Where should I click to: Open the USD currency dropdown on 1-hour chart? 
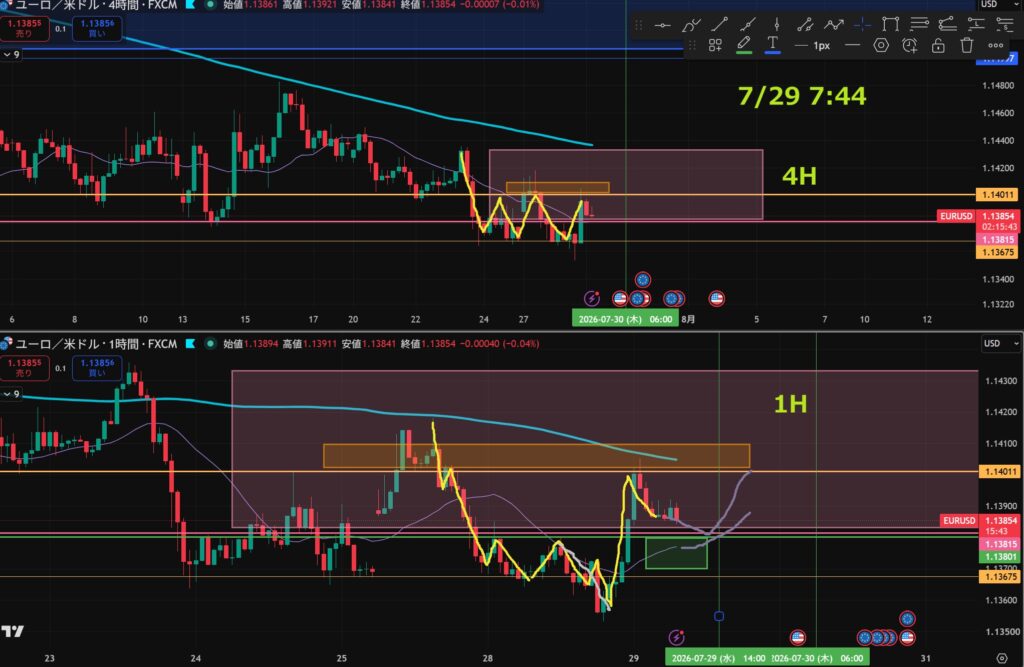1001,343
